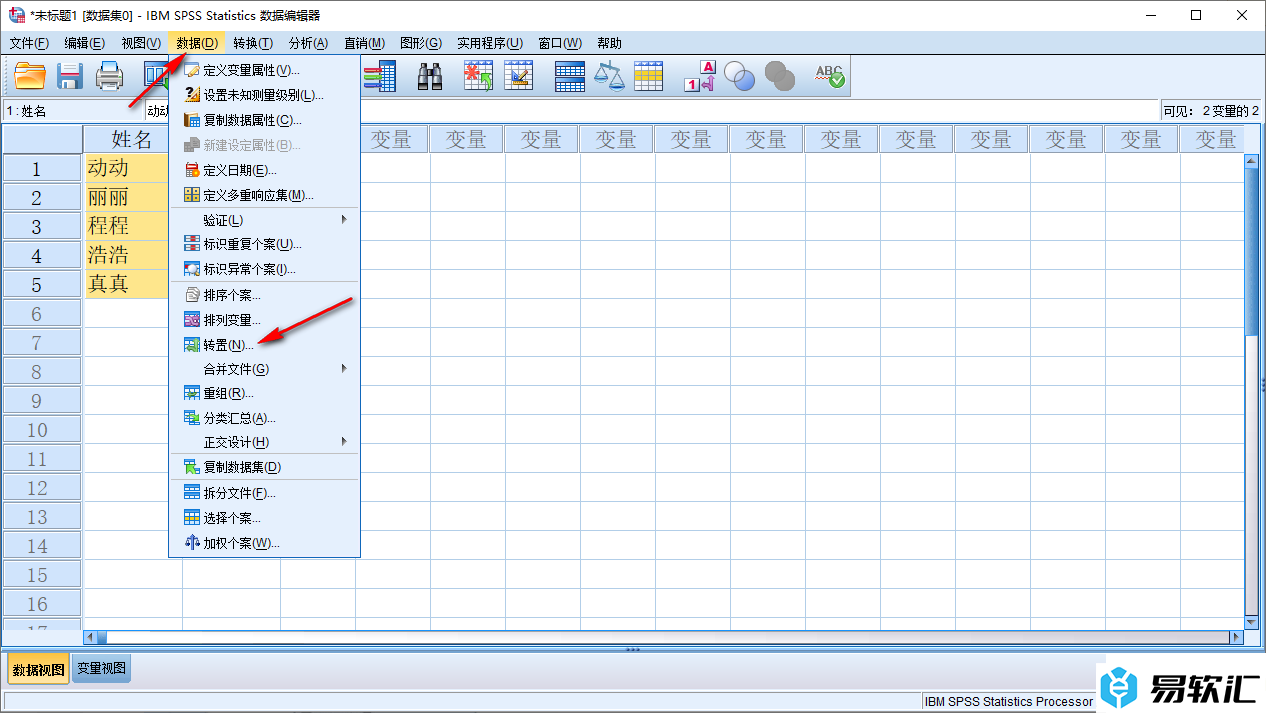Switch to the 数据视图 tab
Image resolution: width=1266 pixels, height=713 pixels.
(x=38, y=669)
